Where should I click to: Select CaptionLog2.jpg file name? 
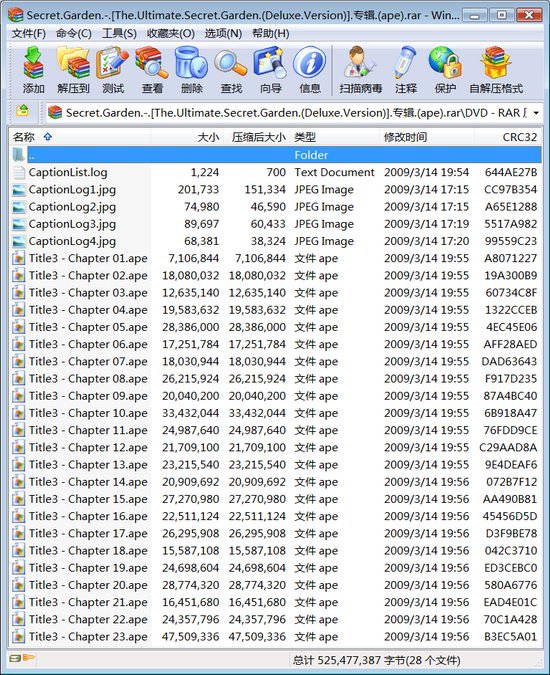pos(72,207)
